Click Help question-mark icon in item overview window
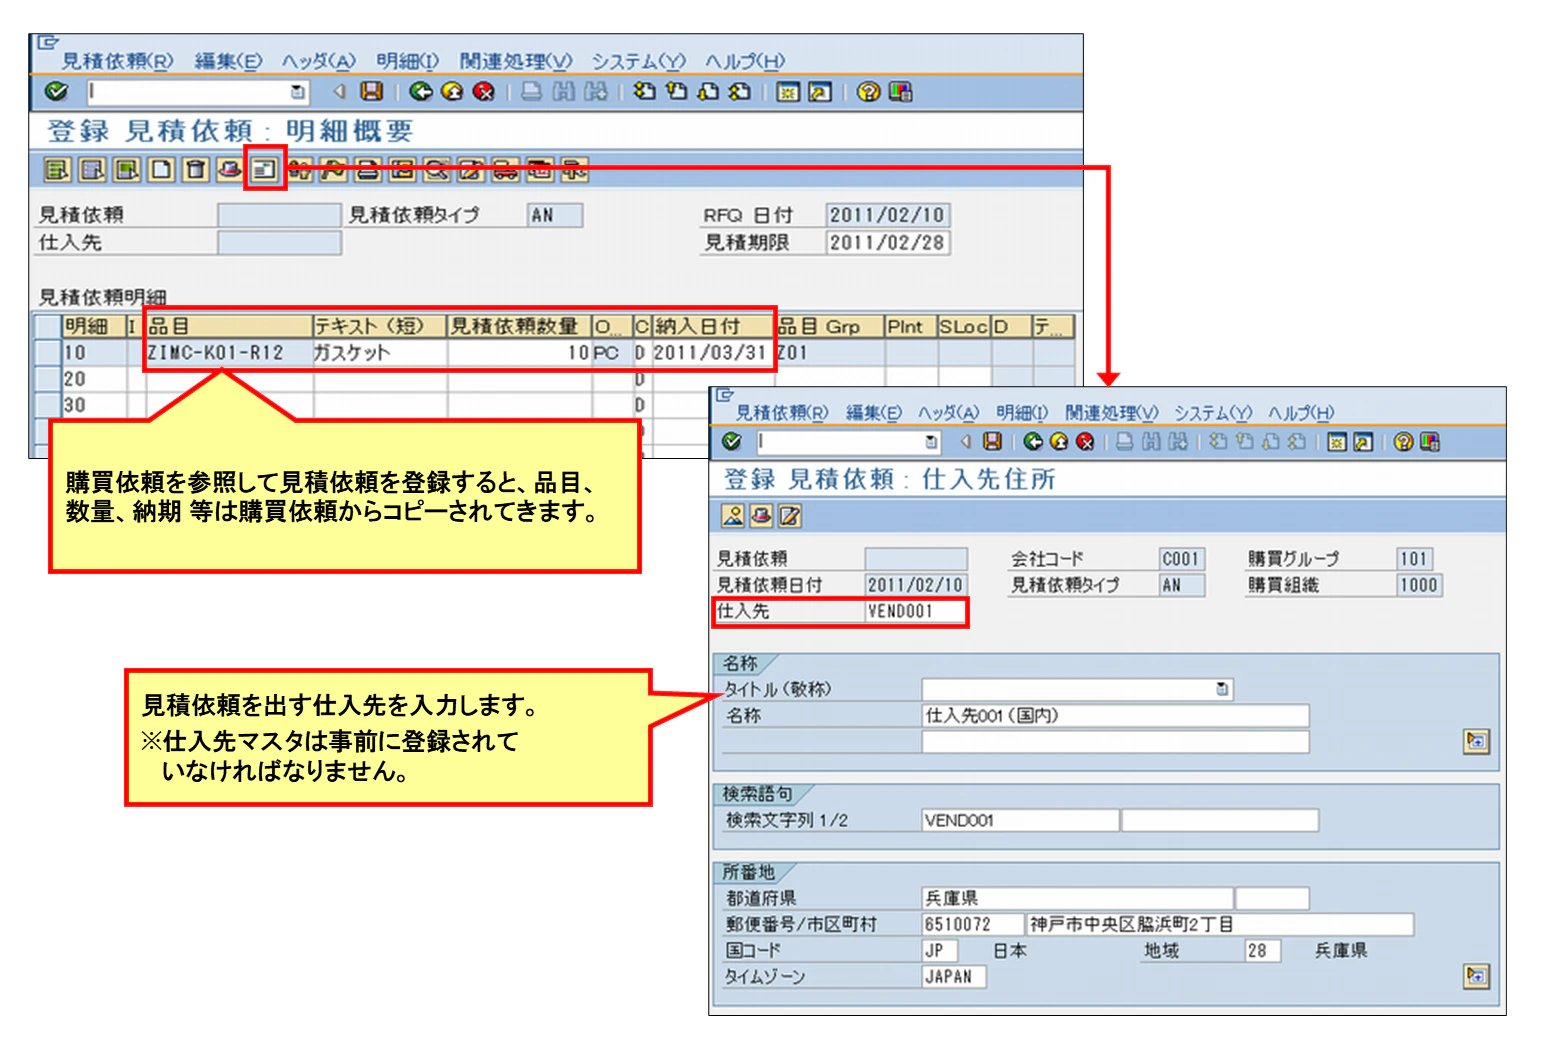This screenshot has width=1544, height=1049. tap(869, 92)
